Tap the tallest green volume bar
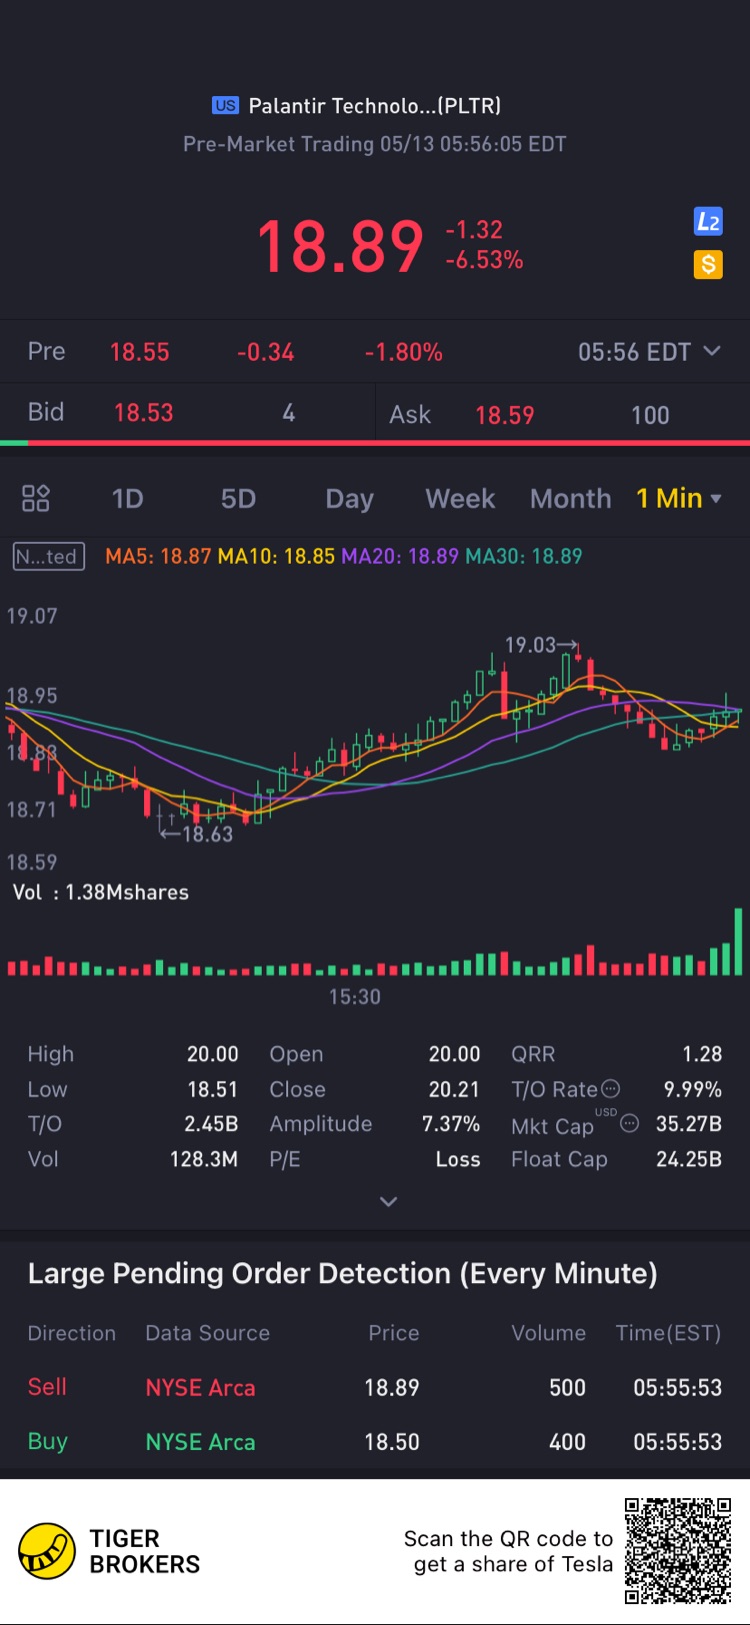Viewport: 750px width, 1625px height. tap(738, 941)
